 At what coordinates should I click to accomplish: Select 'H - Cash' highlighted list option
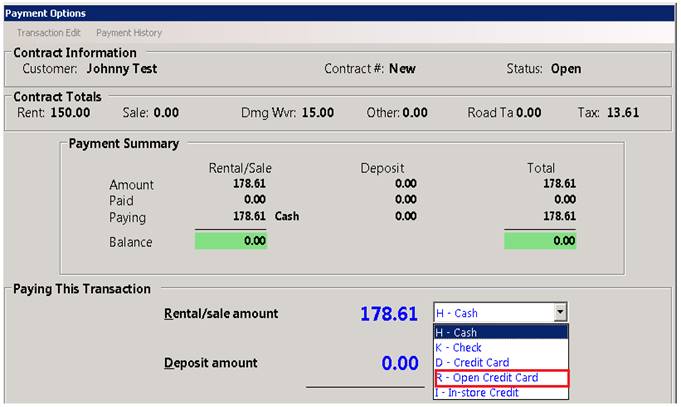point(500,333)
